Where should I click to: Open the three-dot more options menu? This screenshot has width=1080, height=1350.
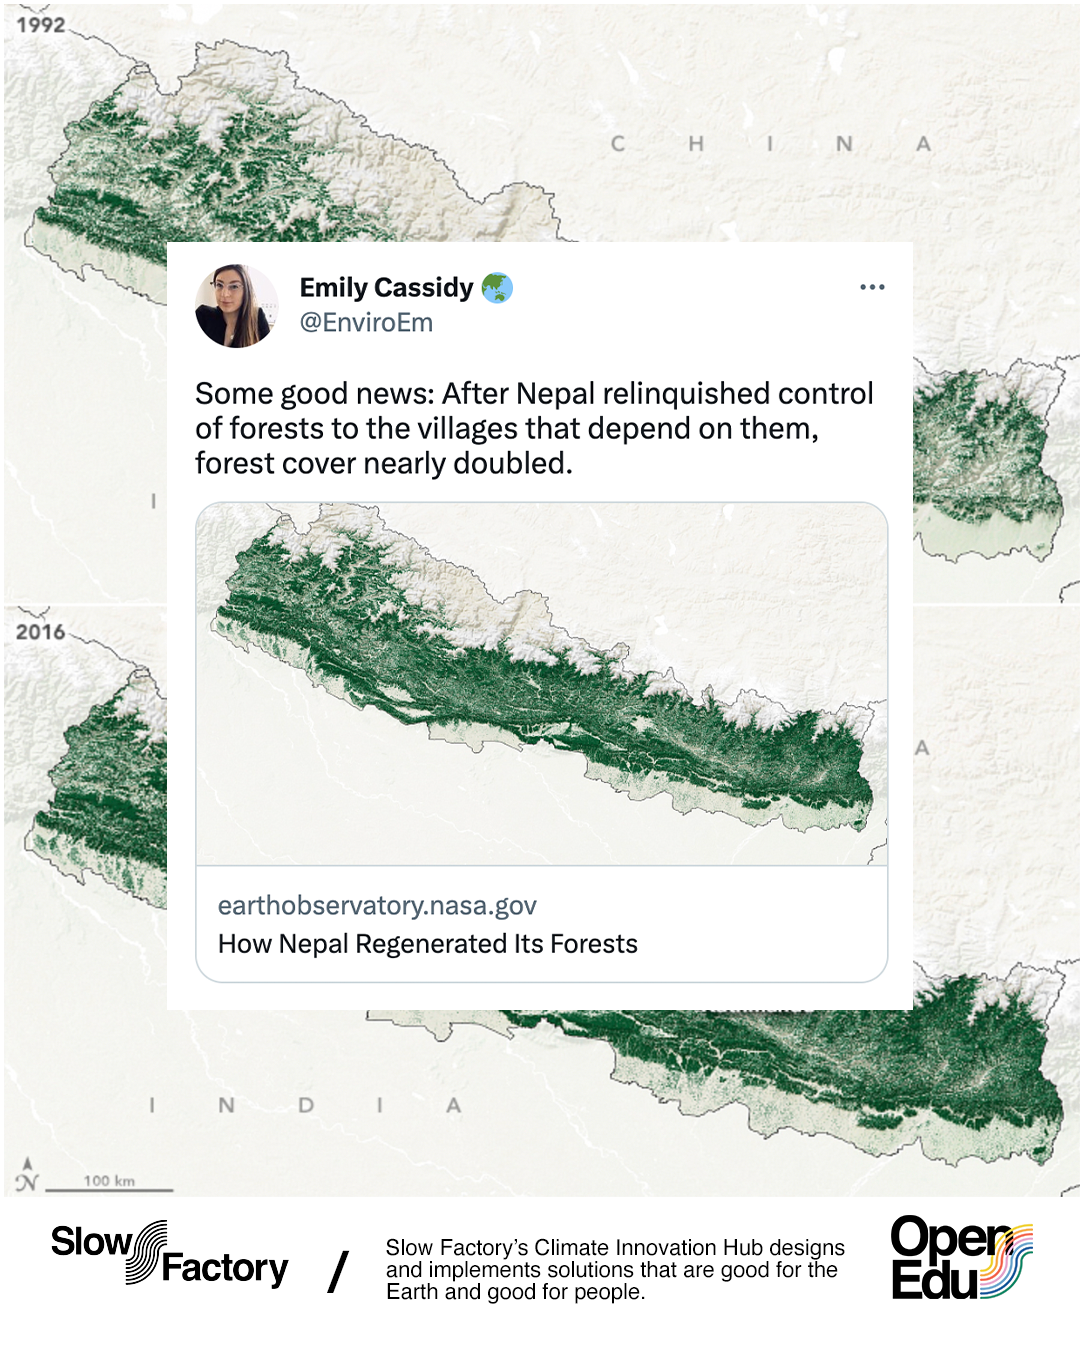[x=872, y=287]
